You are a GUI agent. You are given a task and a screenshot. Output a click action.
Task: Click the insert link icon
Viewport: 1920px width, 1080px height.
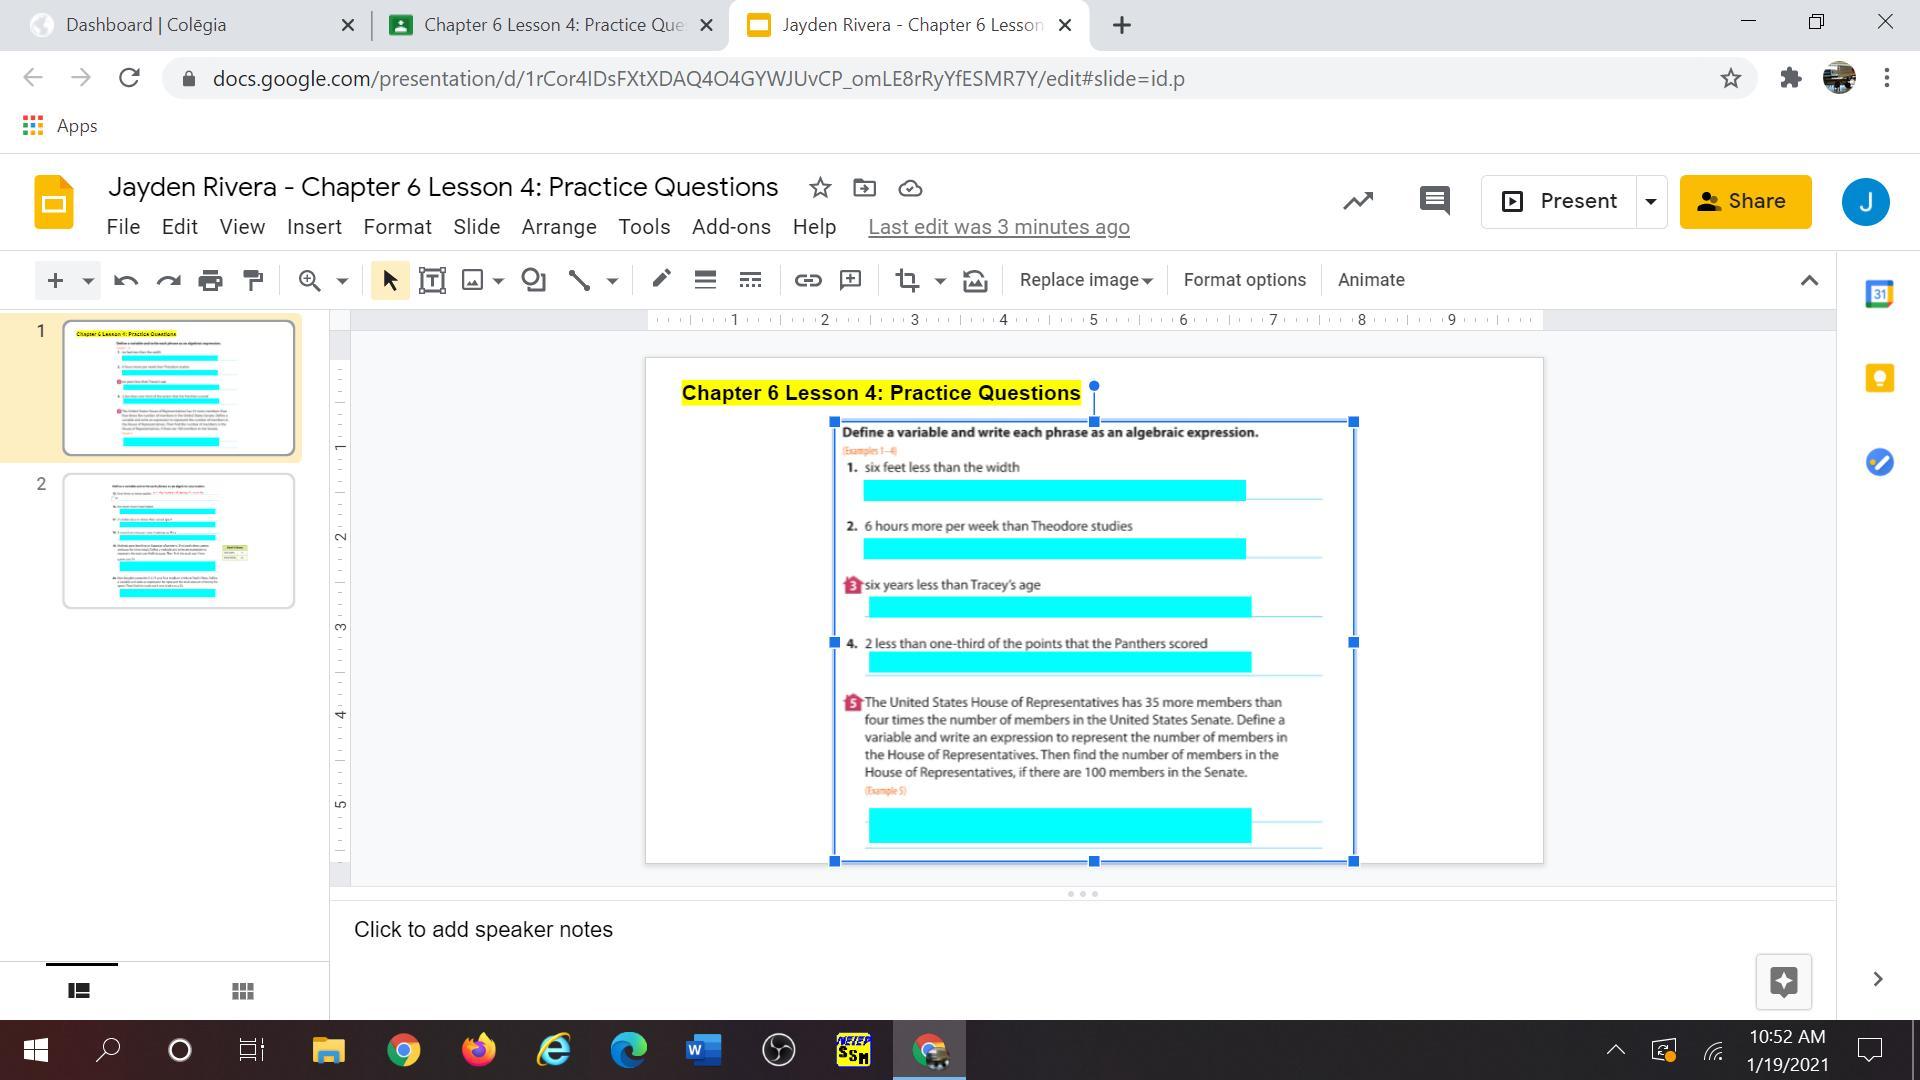[x=807, y=280]
